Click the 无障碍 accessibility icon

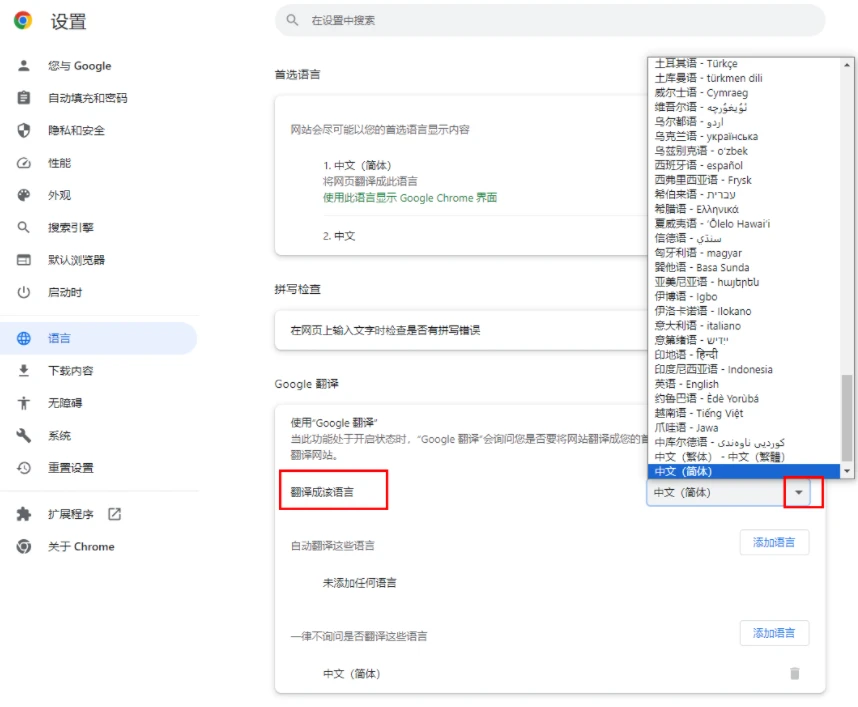tap(24, 403)
